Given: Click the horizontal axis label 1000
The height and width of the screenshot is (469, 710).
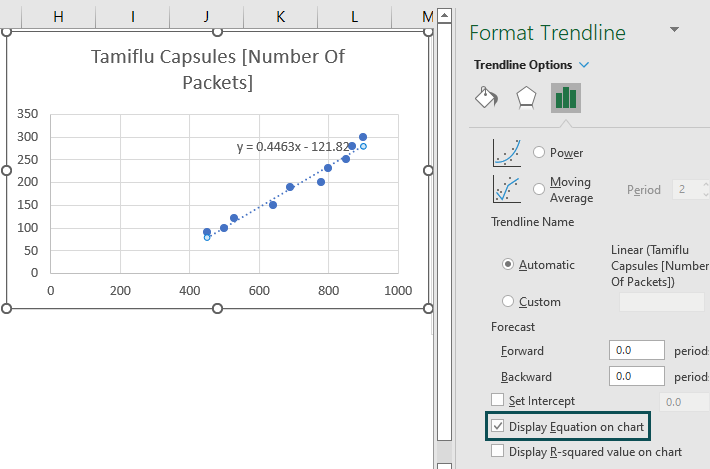Looking at the screenshot, I should (398, 291).
